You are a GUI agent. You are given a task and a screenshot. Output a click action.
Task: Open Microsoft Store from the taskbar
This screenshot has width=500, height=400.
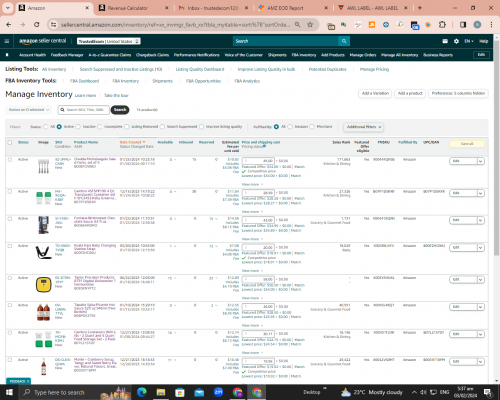[180, 392]
